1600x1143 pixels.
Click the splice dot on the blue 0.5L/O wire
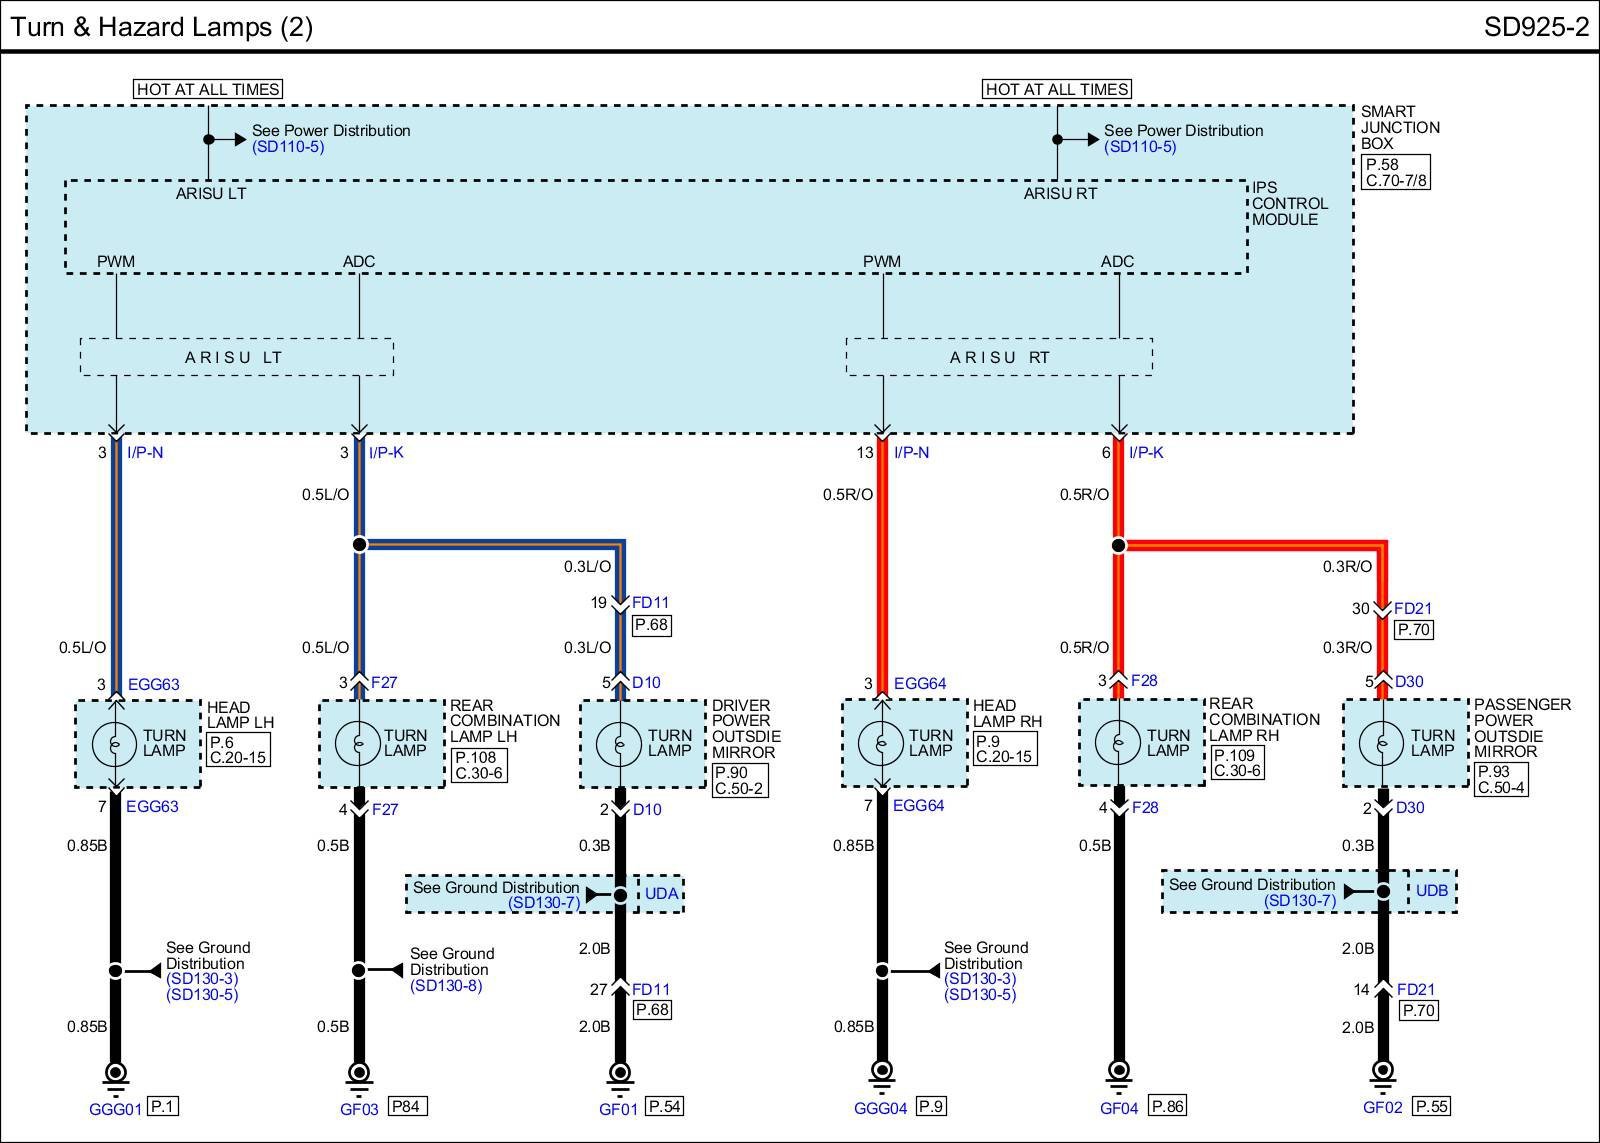pos(359,545)
